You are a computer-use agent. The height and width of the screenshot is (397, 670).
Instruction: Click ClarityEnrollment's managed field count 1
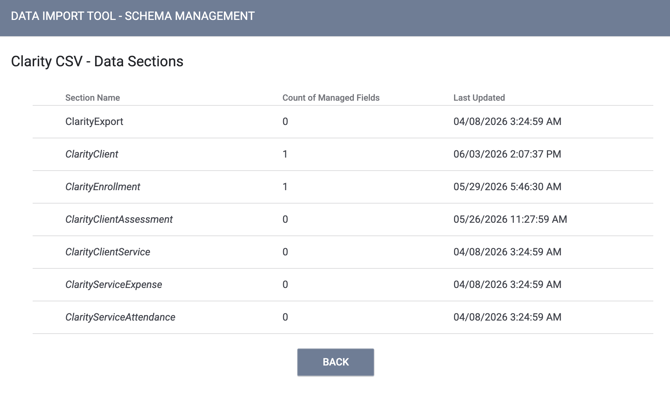pos(285,187)
